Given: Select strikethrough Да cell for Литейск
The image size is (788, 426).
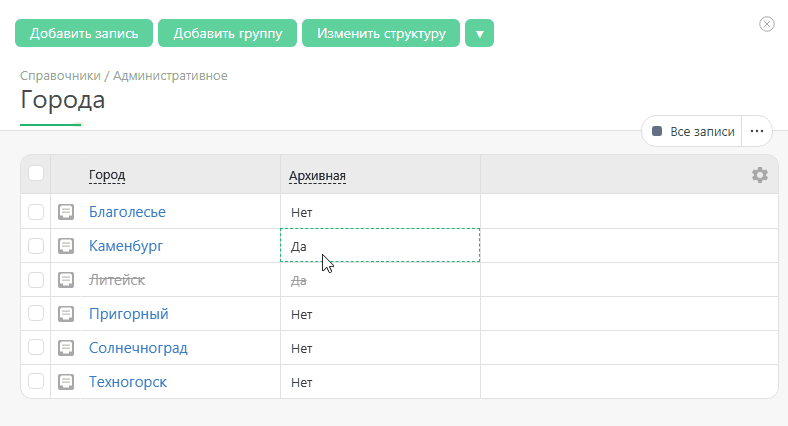Looking at the screenshot, I should coord(380,280).
